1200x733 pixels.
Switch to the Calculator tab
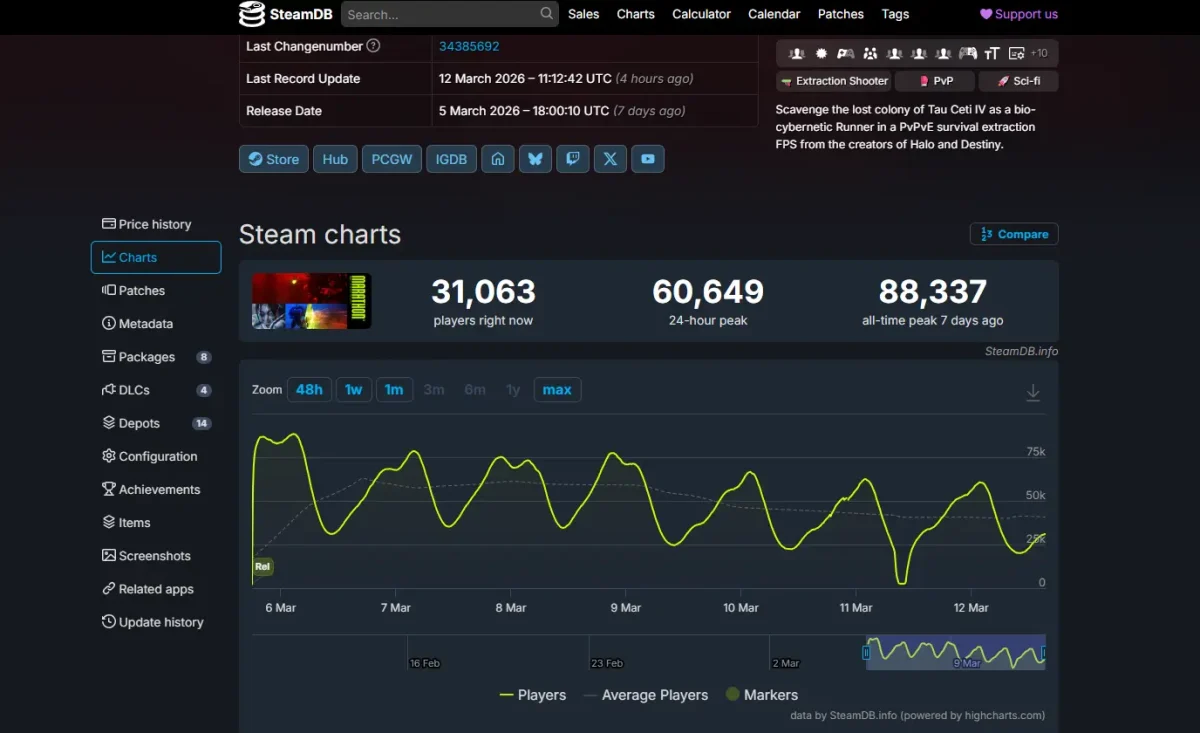(701, 14)
